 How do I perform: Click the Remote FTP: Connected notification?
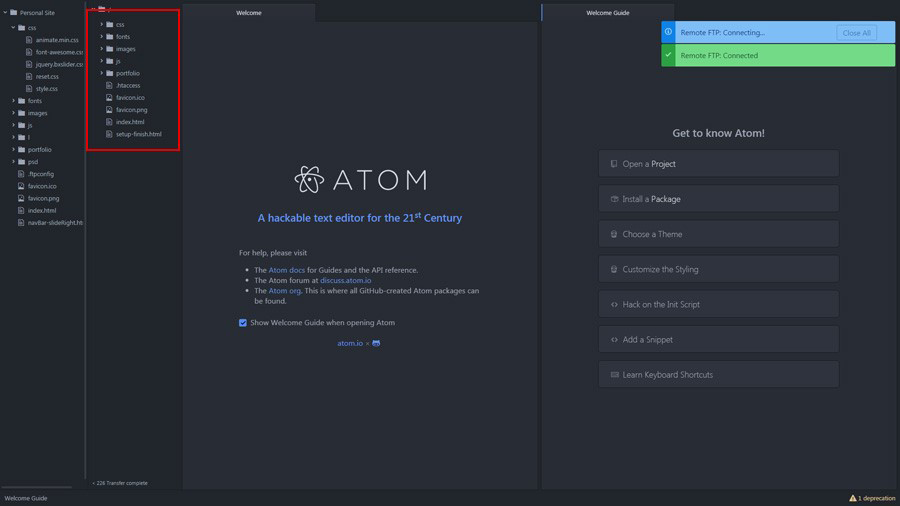[x=778, y=56]
